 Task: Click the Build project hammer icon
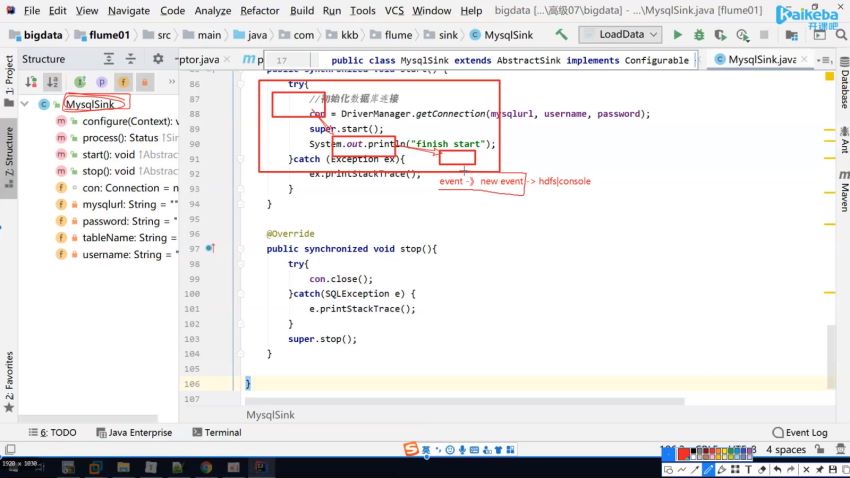pyautogui.click(x=561, y=35)
